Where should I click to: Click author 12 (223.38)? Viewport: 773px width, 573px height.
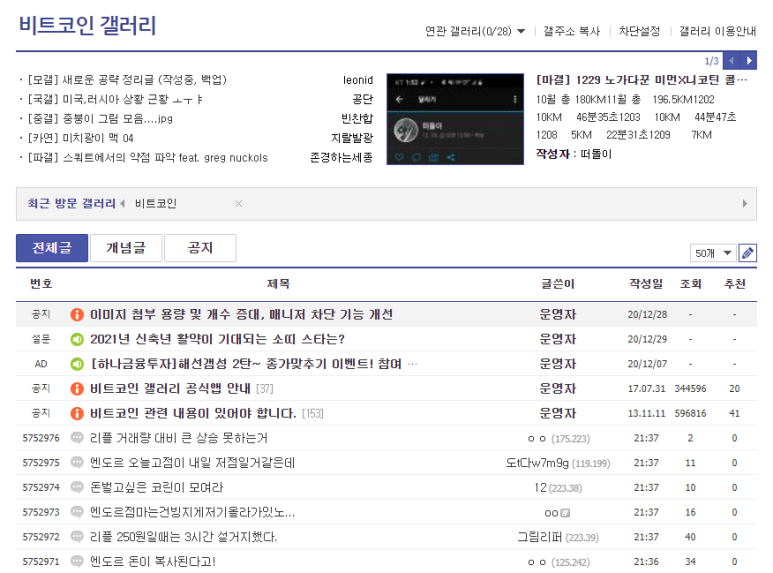[x=558, y=488]
